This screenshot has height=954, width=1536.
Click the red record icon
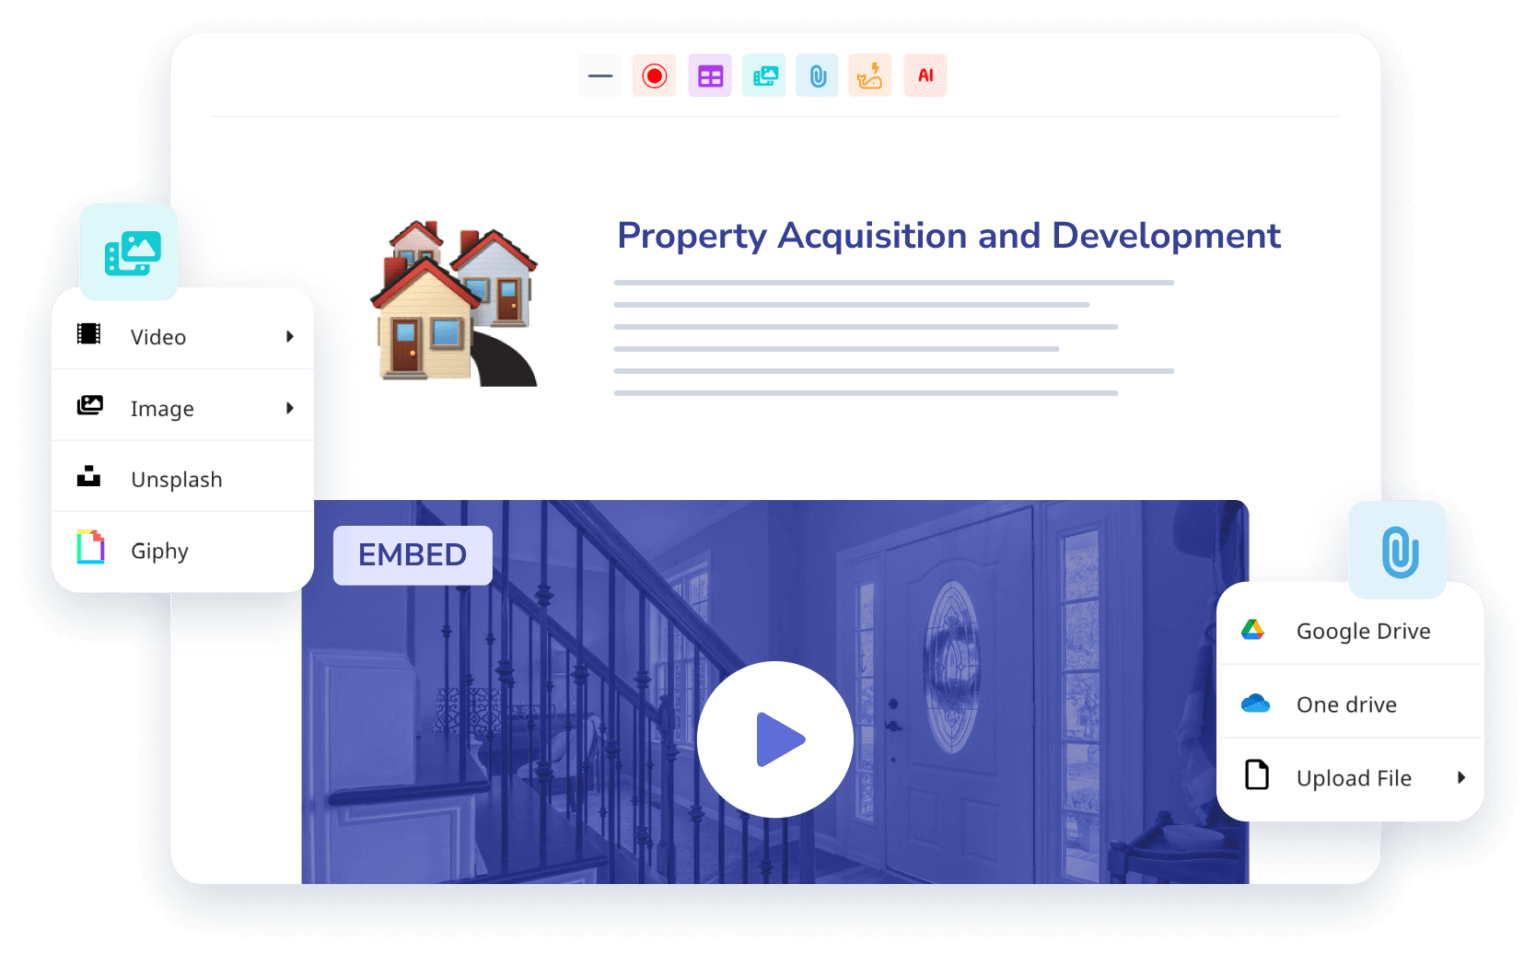pos(655,76)
